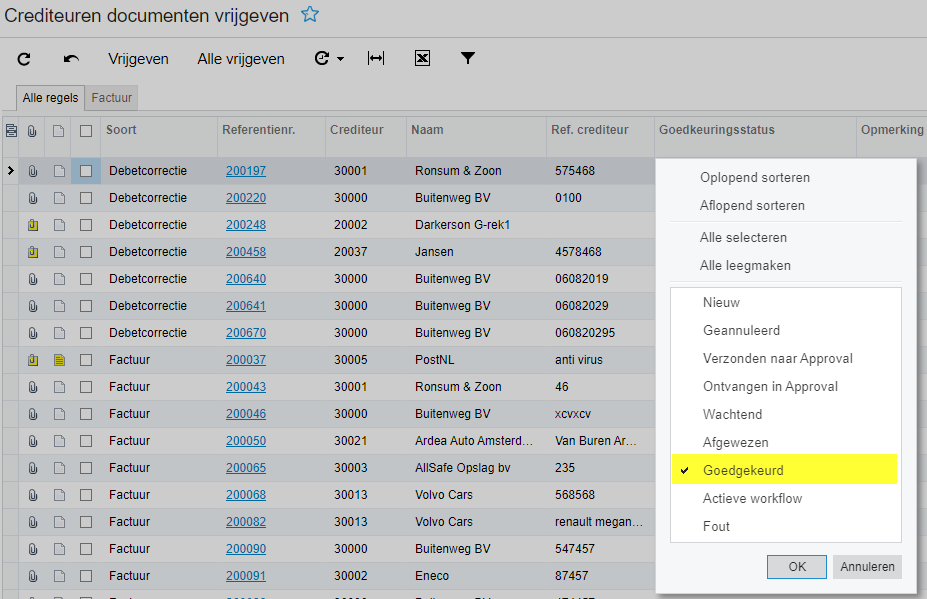Switch to the Factuur tab
This screenshot has width=927, height=599.
pyautogui.click(x=111, y=98)
